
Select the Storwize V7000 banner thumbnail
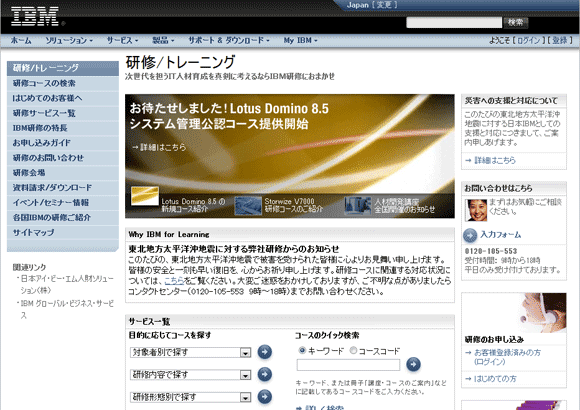(x=248, y=206)
